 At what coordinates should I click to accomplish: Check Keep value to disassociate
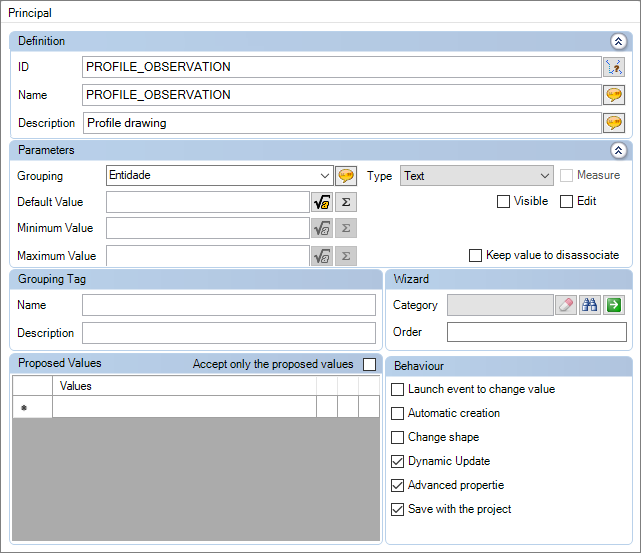tap(475, 255)
